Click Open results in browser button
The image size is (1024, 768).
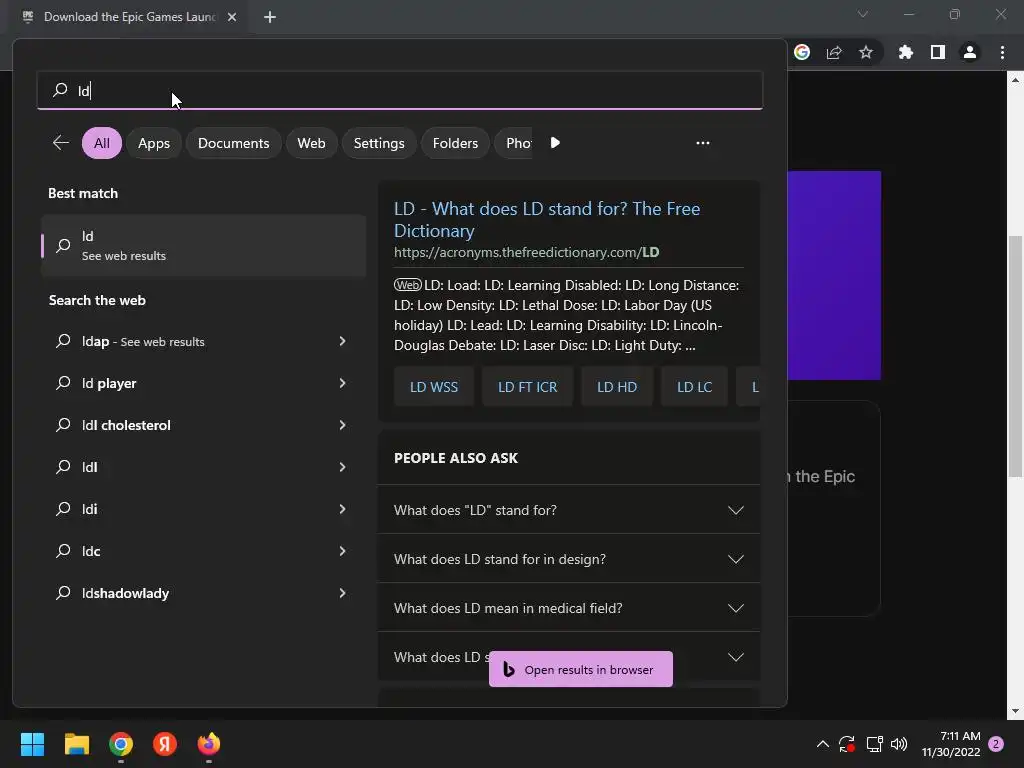[x=581, y=669]
